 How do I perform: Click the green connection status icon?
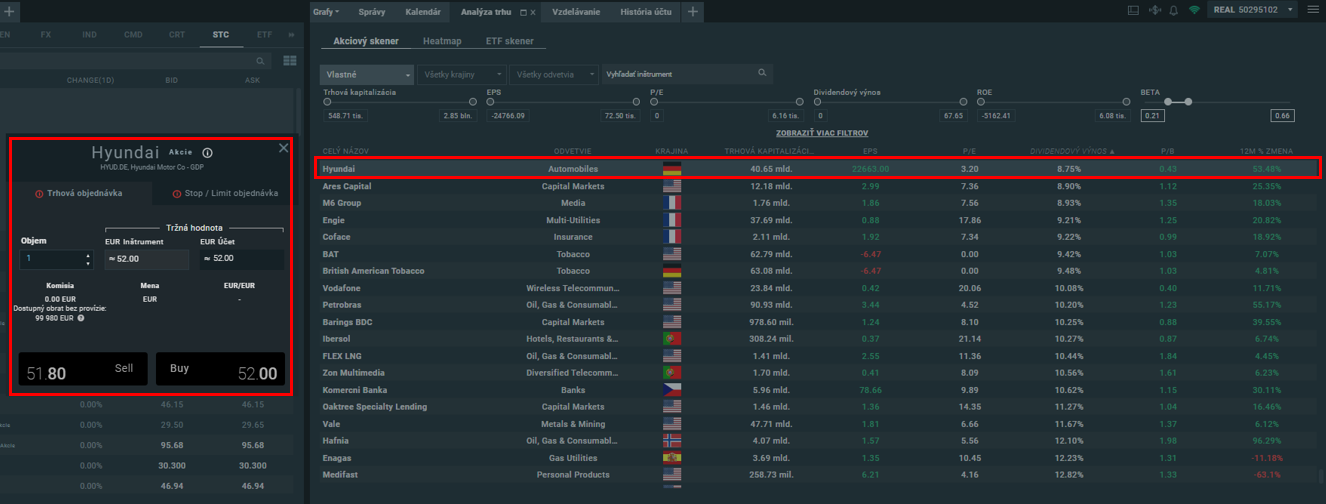click(x=1194, y=11)
